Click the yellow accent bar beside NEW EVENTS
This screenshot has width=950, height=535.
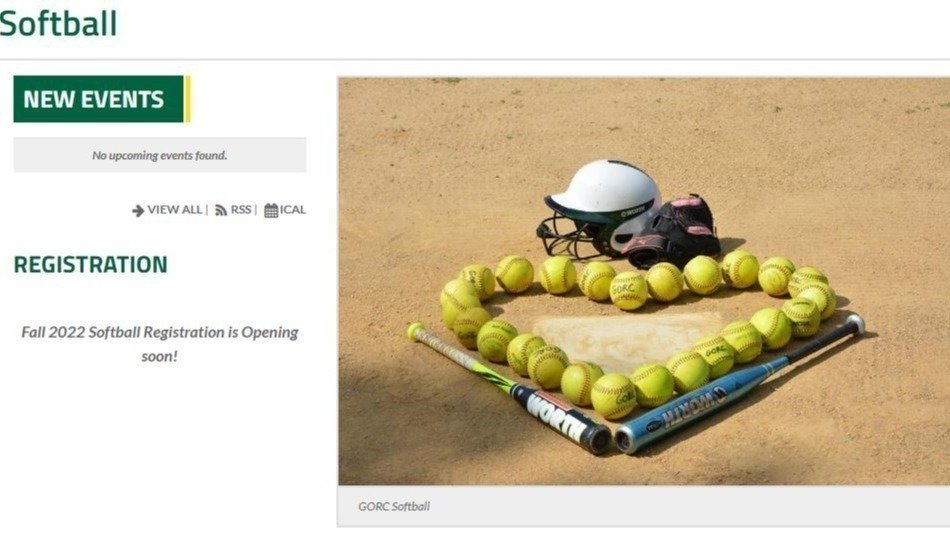(x=187, y=99)
